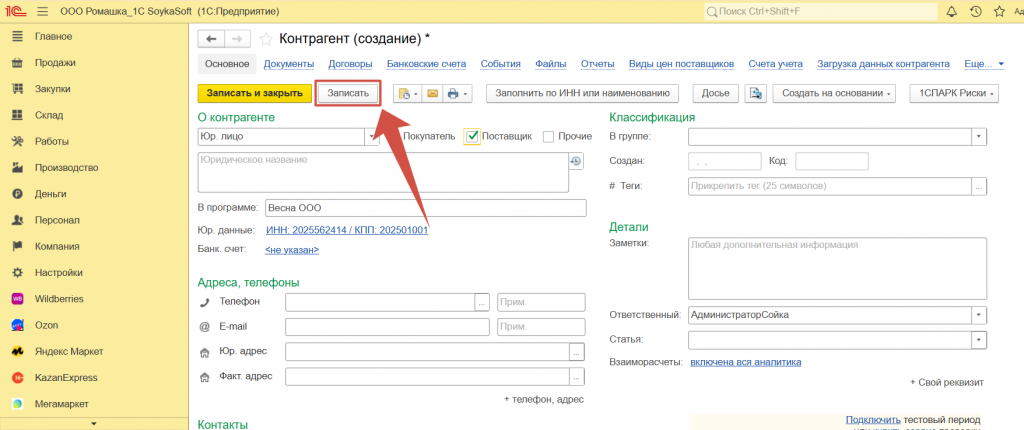The height and width of the screenshot is (430, 1024).
Task: Click the envelope email icon in toolbar
Action: pyautogui.click(x=432, y=94)
